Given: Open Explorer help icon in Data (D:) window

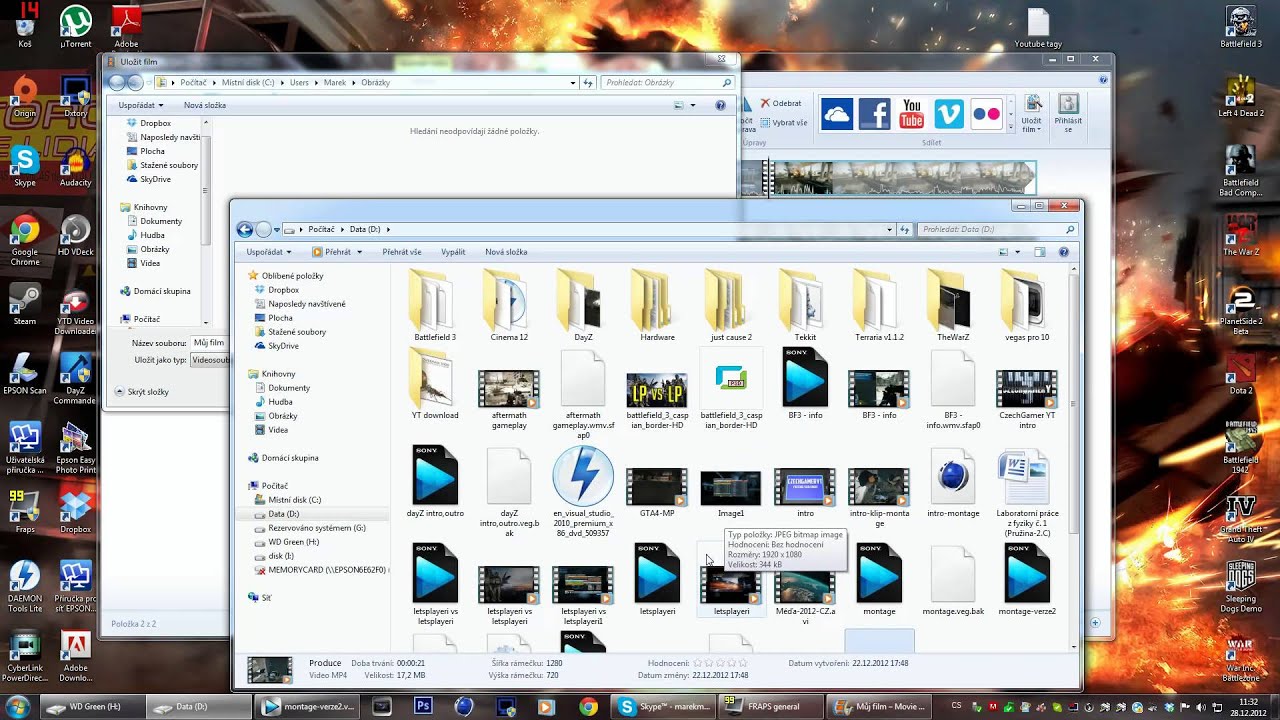Looking at the screenshot, I should click(1063, 252).
